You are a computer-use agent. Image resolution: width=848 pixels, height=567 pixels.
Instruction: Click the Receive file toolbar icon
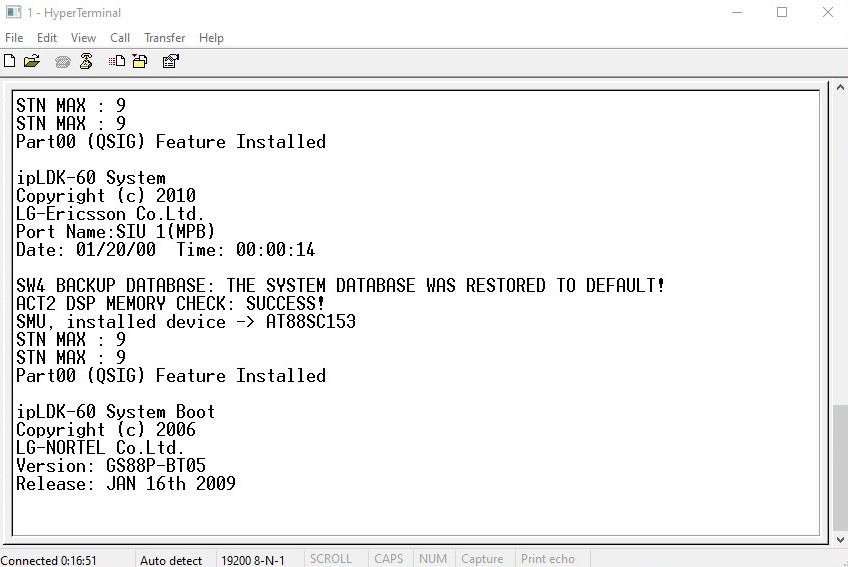(140, 61)
